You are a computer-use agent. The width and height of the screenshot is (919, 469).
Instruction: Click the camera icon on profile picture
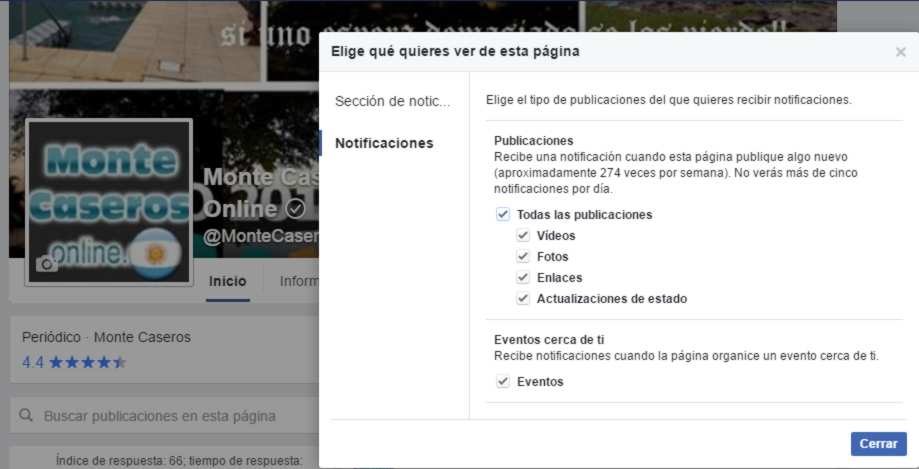[x=46, y=264]
